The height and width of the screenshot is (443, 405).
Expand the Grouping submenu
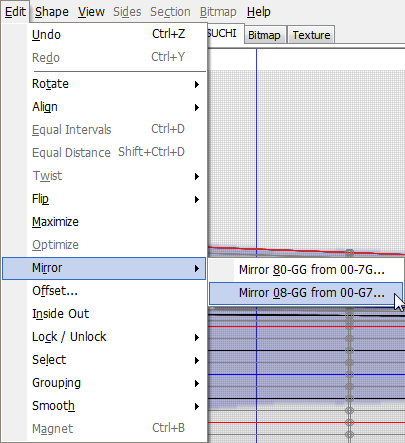coord(104,383)
